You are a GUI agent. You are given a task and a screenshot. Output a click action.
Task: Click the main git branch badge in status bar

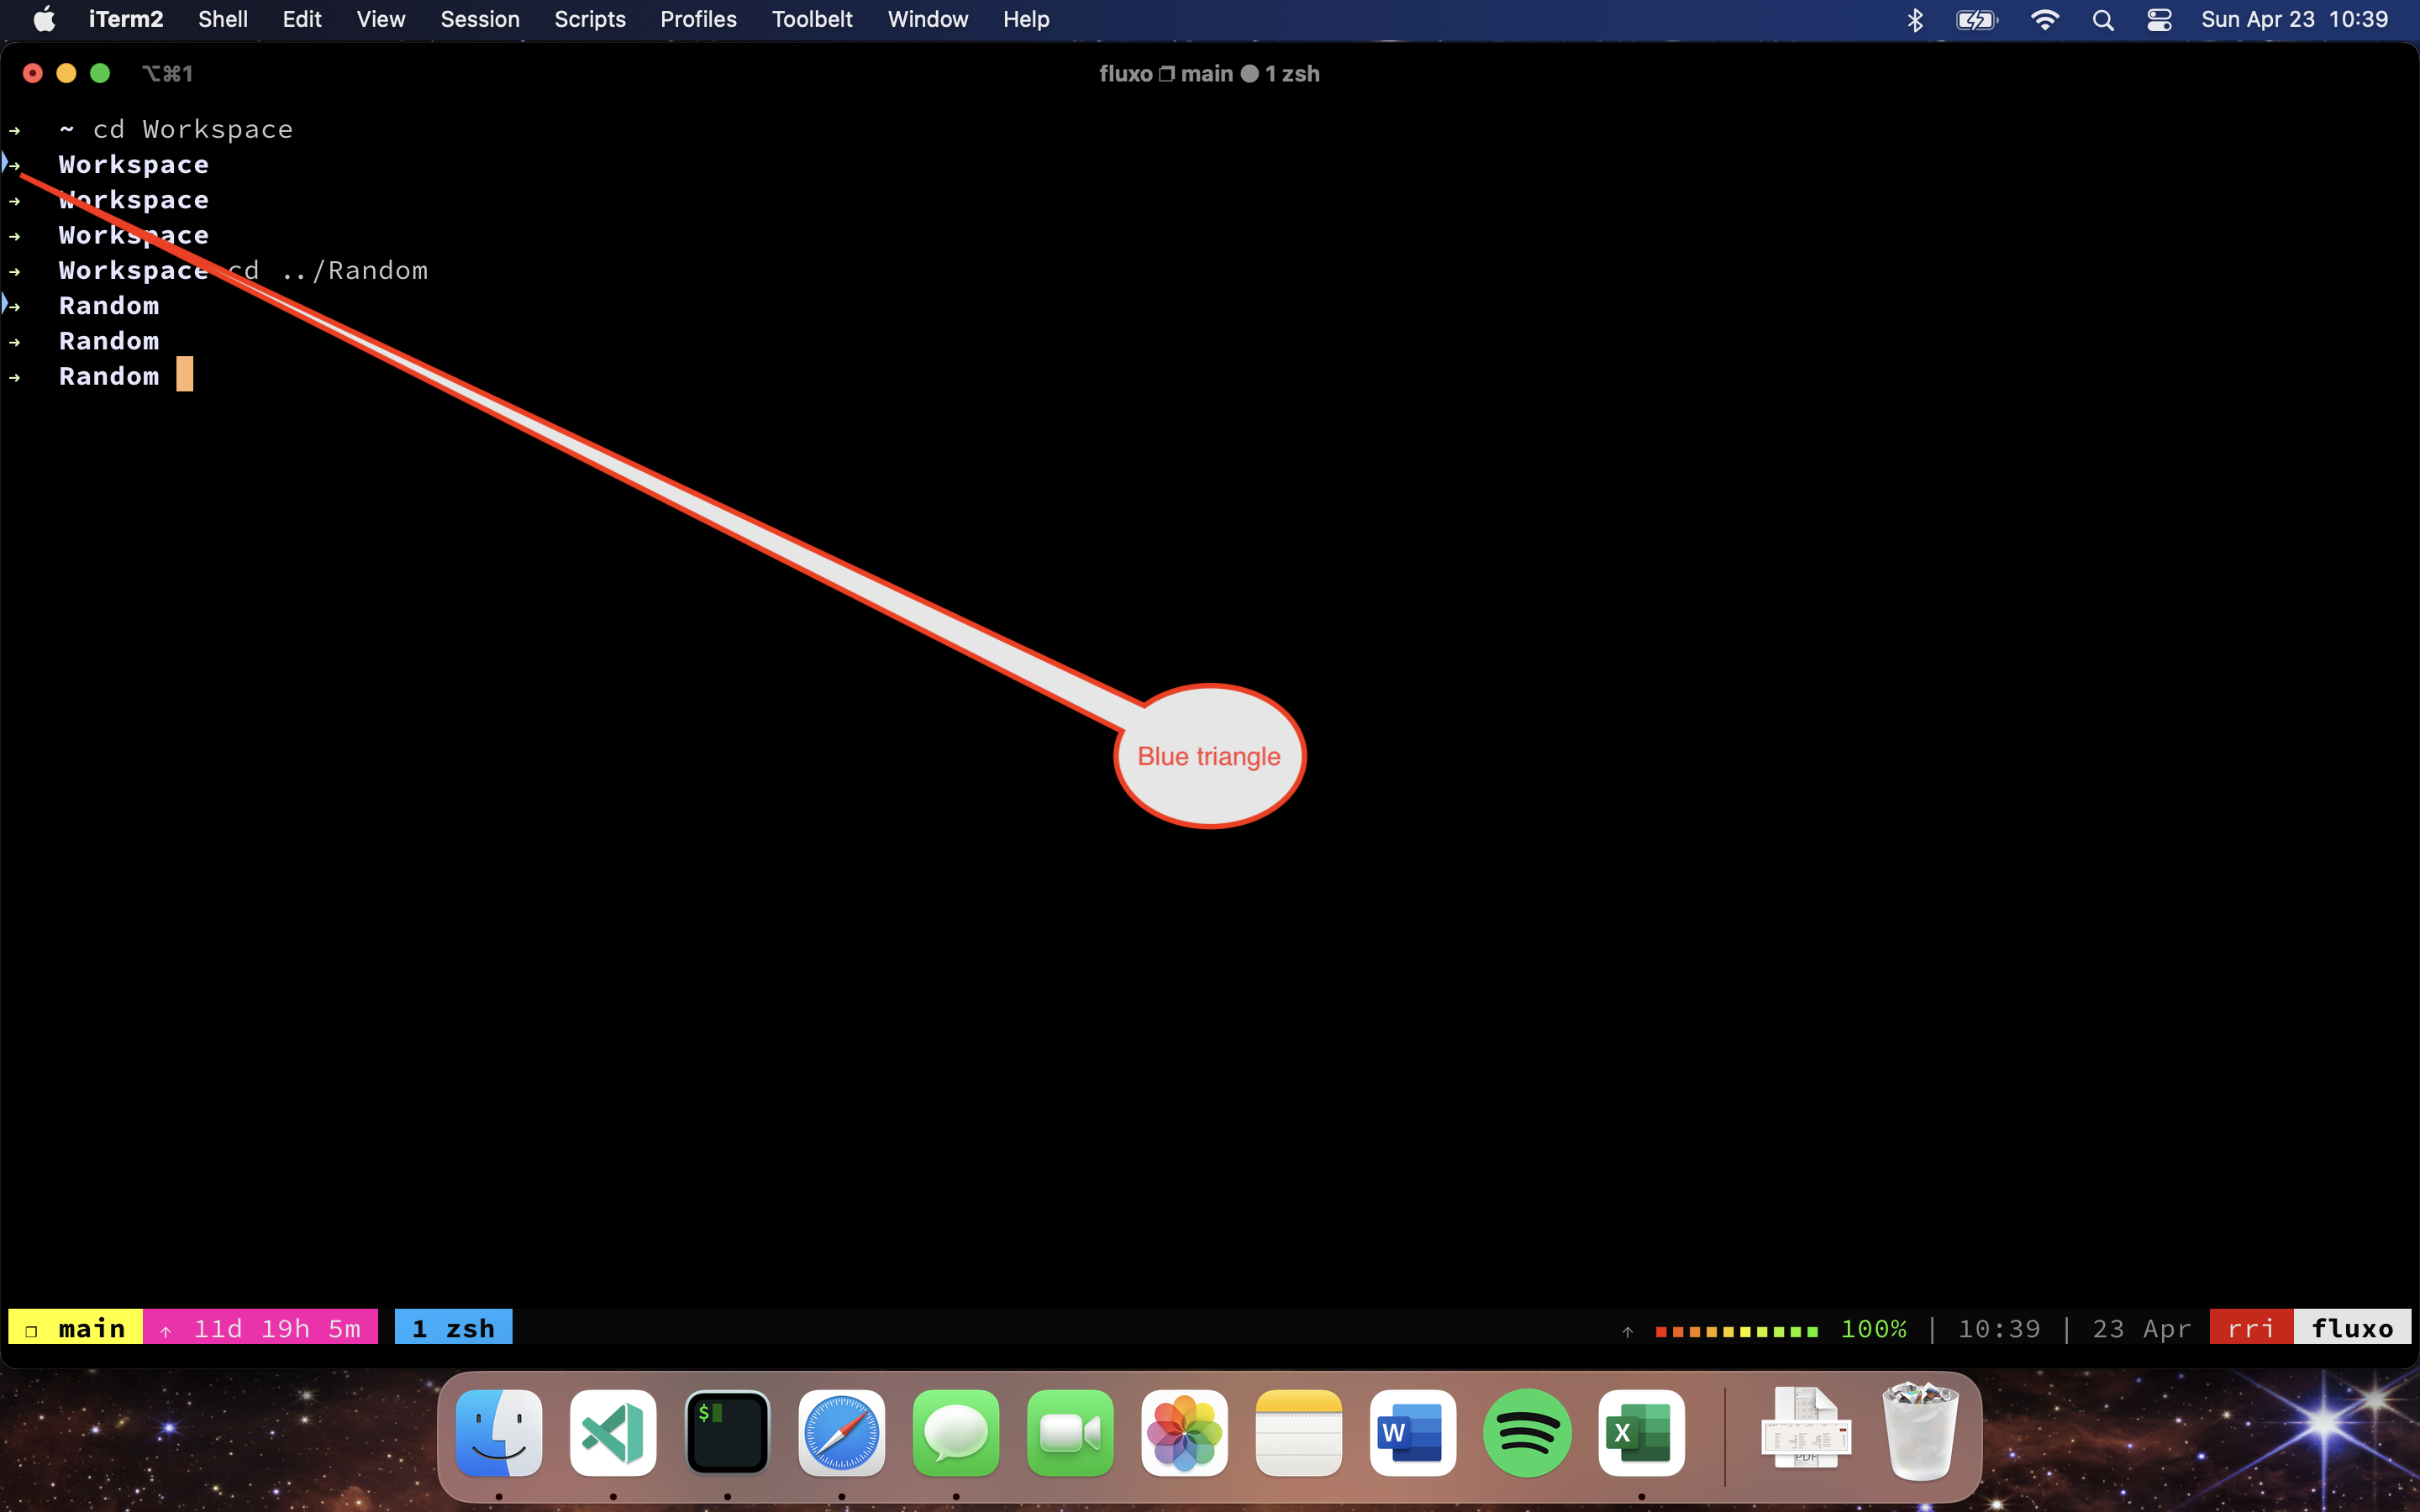click(75, 1327)
